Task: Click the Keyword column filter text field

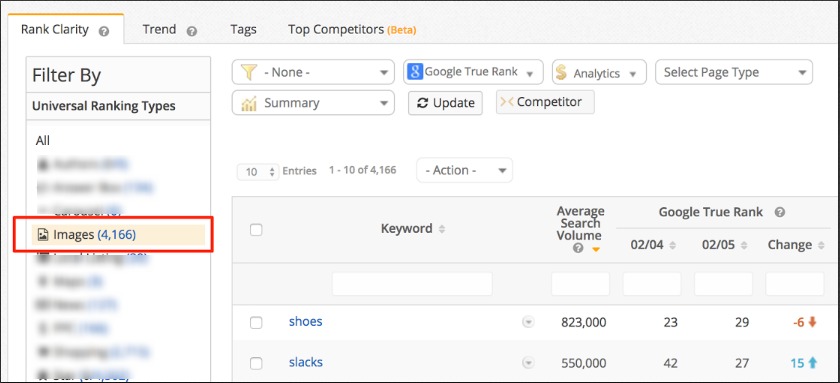Action: click(x=412, y=283)
